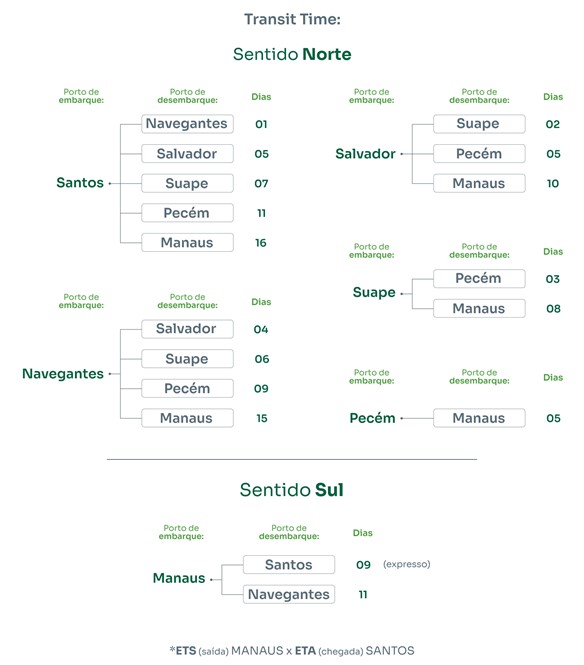This screenshot has width=584, height=665.
Task: Select Manaus destination with 08 days
Action: coord(479,308)
